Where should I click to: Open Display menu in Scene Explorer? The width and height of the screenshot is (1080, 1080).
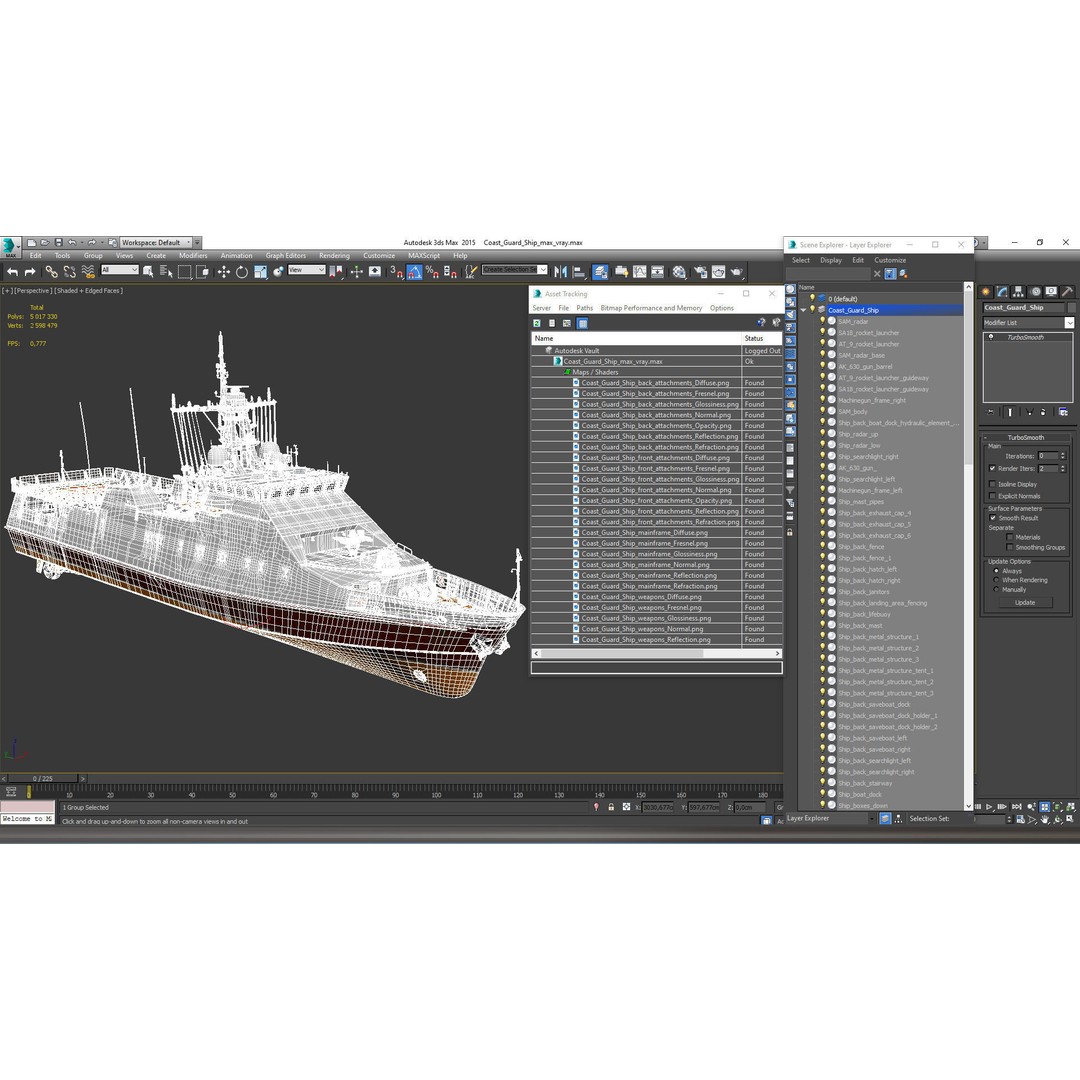(x=831, y=260)
